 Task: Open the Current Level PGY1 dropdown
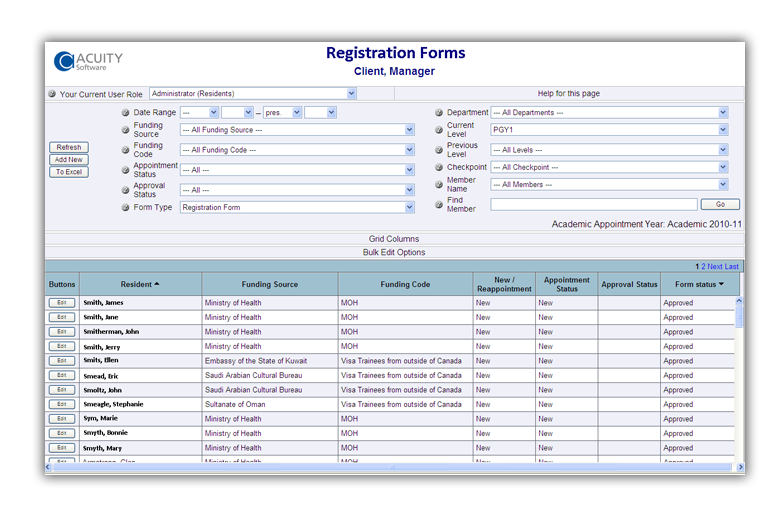609,130
